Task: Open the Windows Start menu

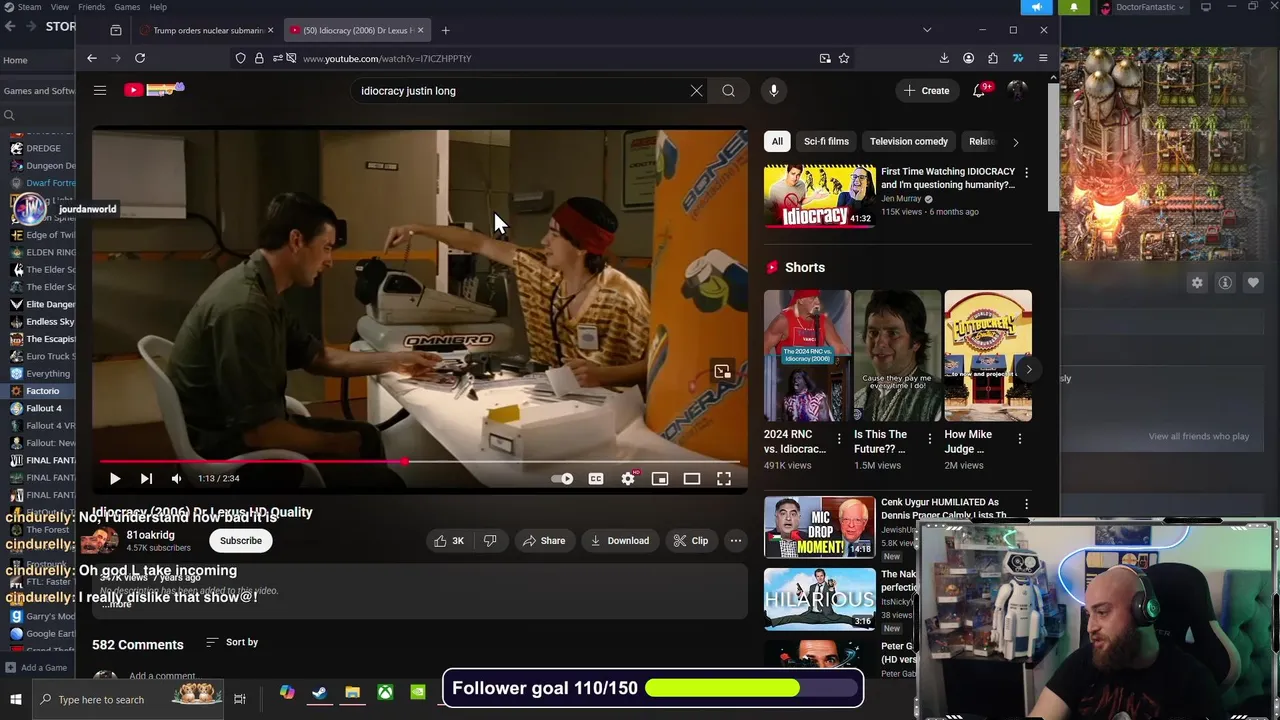Action: point(15,699)
